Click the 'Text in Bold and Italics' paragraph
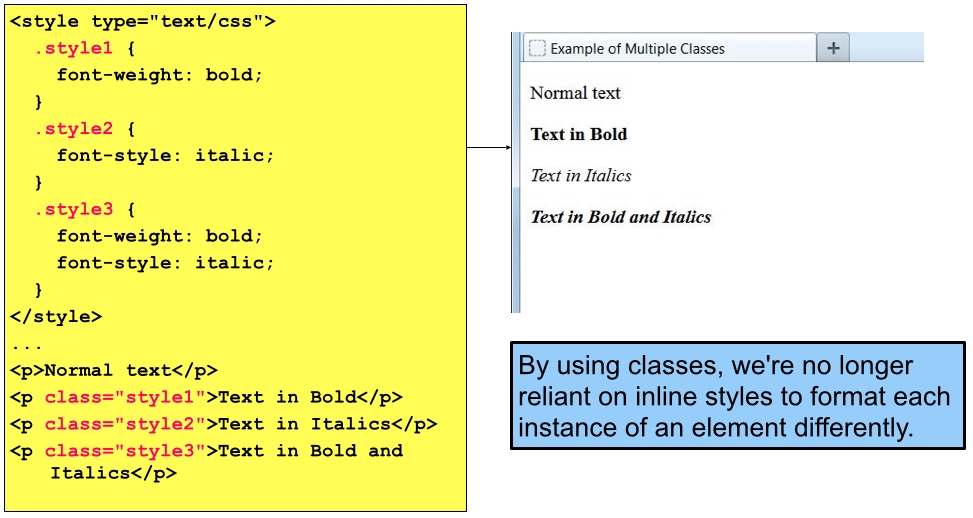973x518 pixels. [x=620, y=217]
